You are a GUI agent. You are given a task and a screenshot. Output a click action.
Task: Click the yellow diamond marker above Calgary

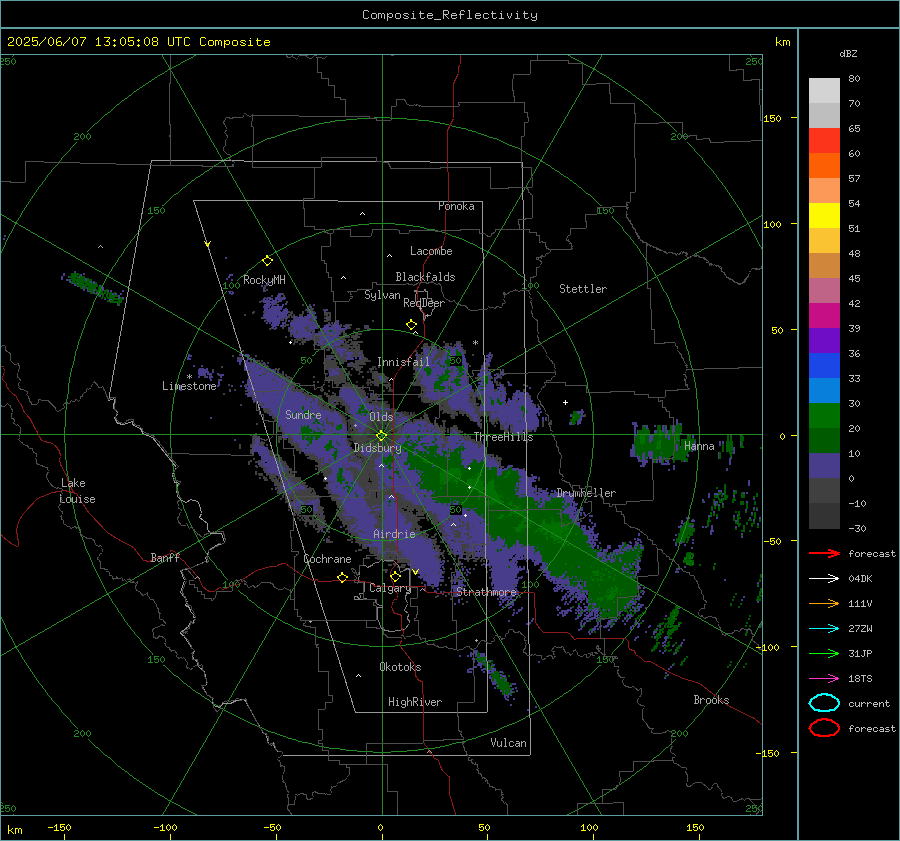[395, 576]
